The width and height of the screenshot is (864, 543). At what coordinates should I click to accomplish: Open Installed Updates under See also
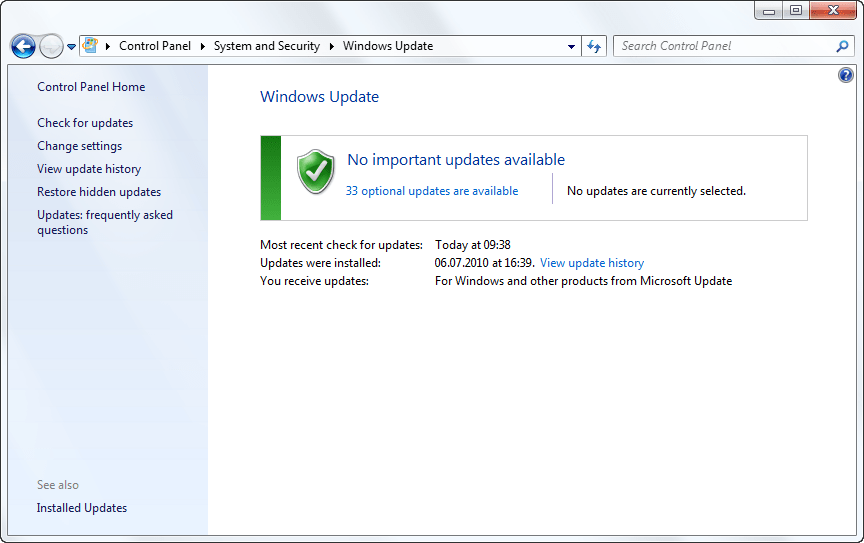pyautogui.click(x=82, y=508)
